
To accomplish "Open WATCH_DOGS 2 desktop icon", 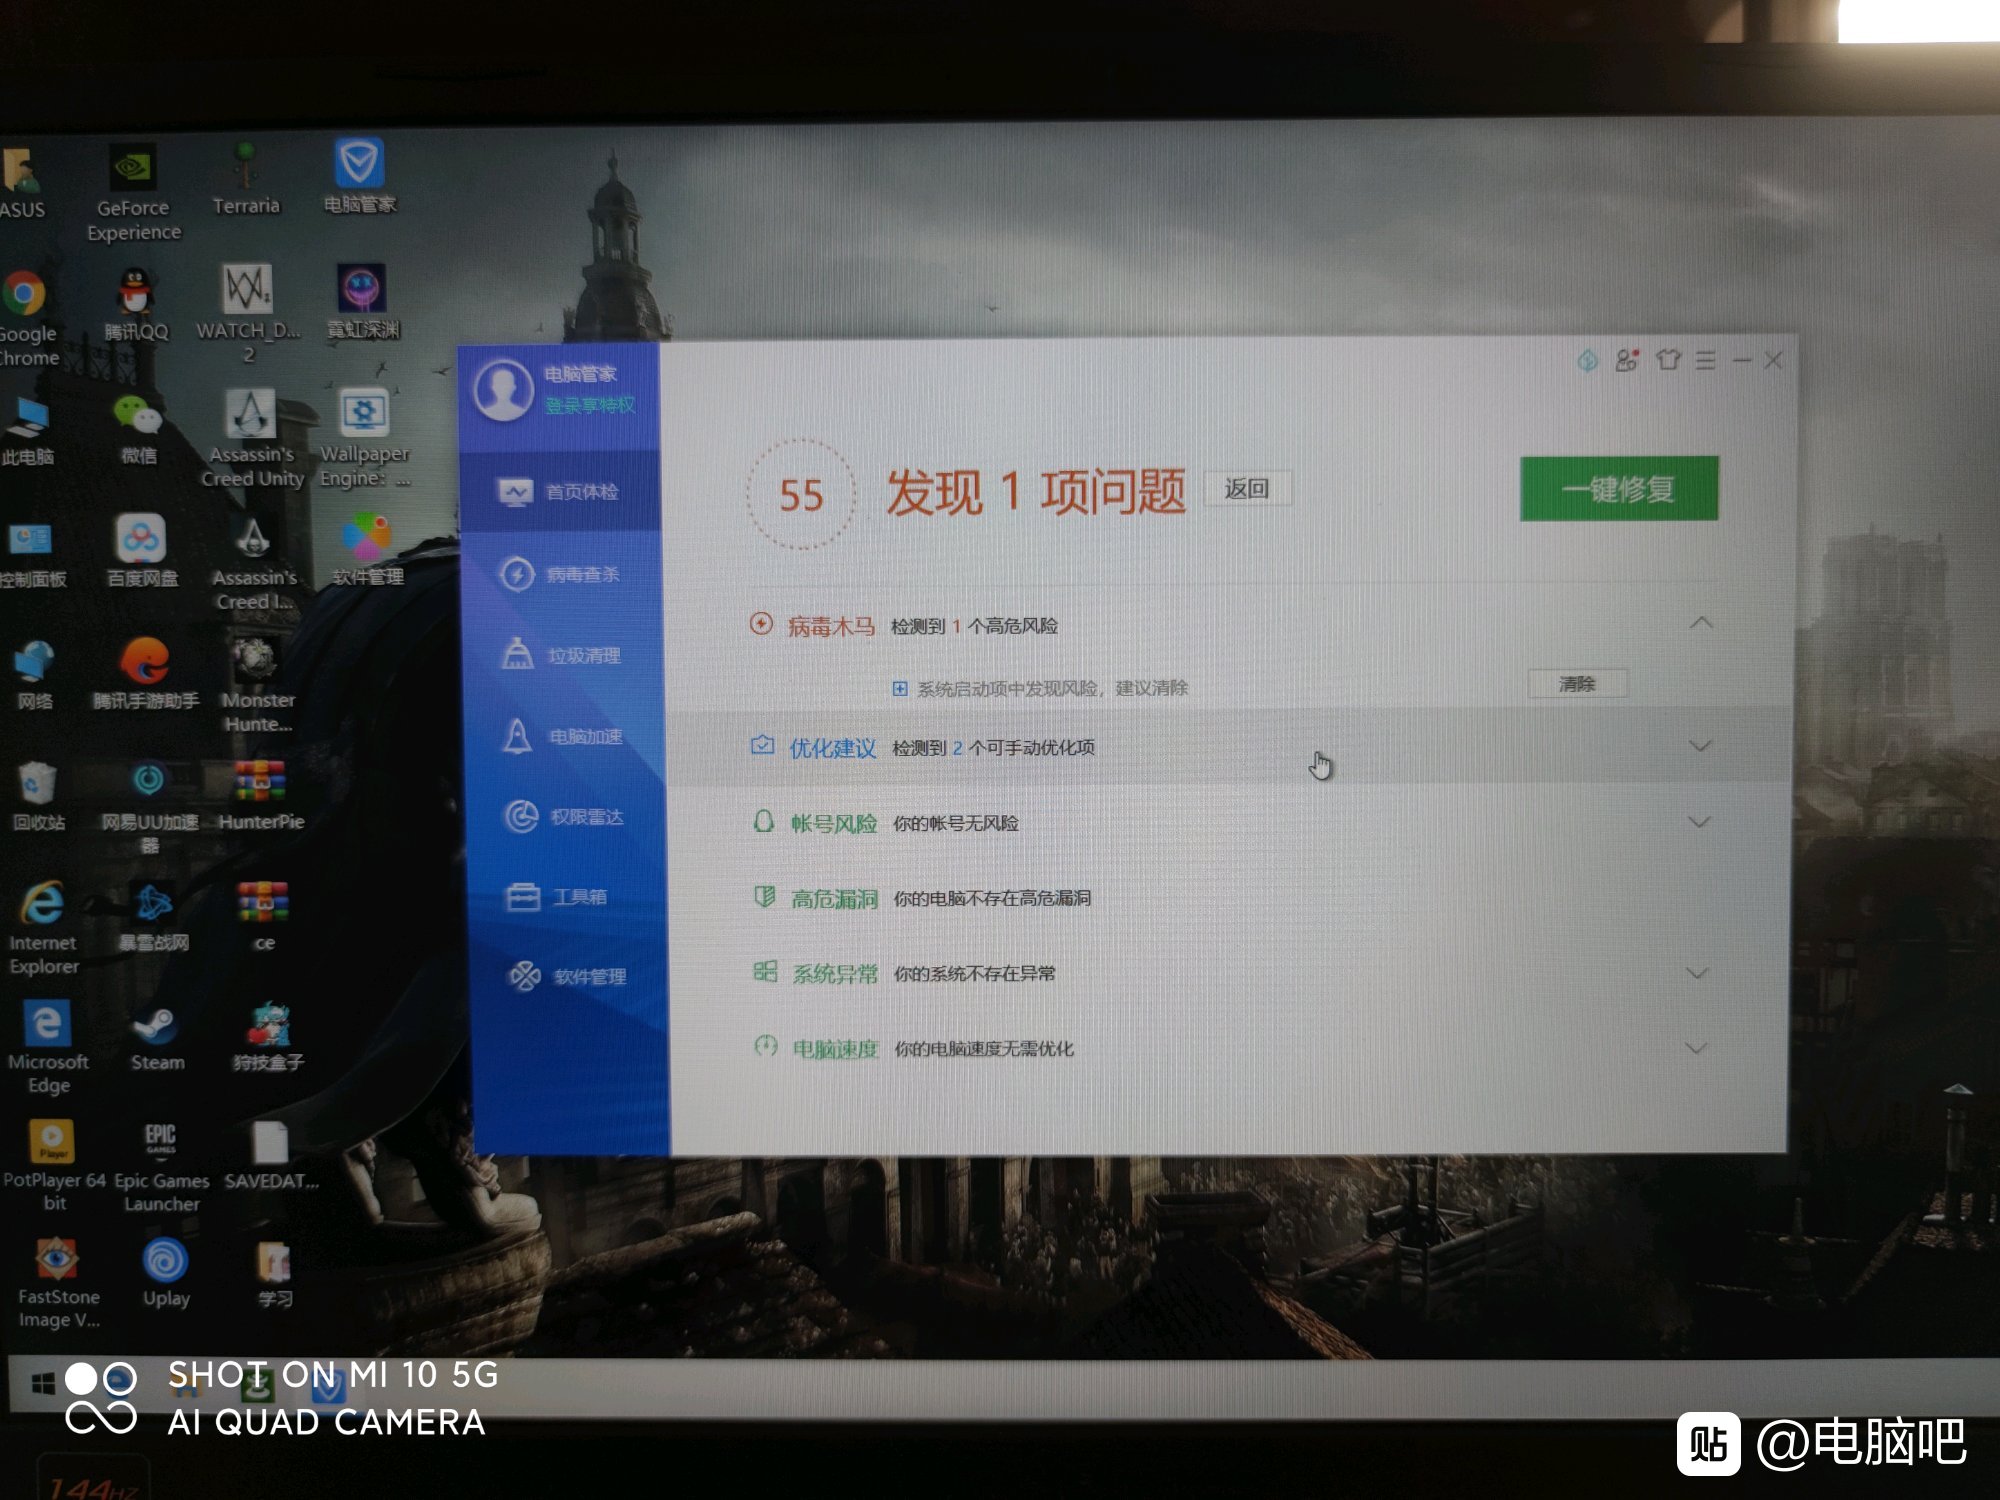I will 248,314.
